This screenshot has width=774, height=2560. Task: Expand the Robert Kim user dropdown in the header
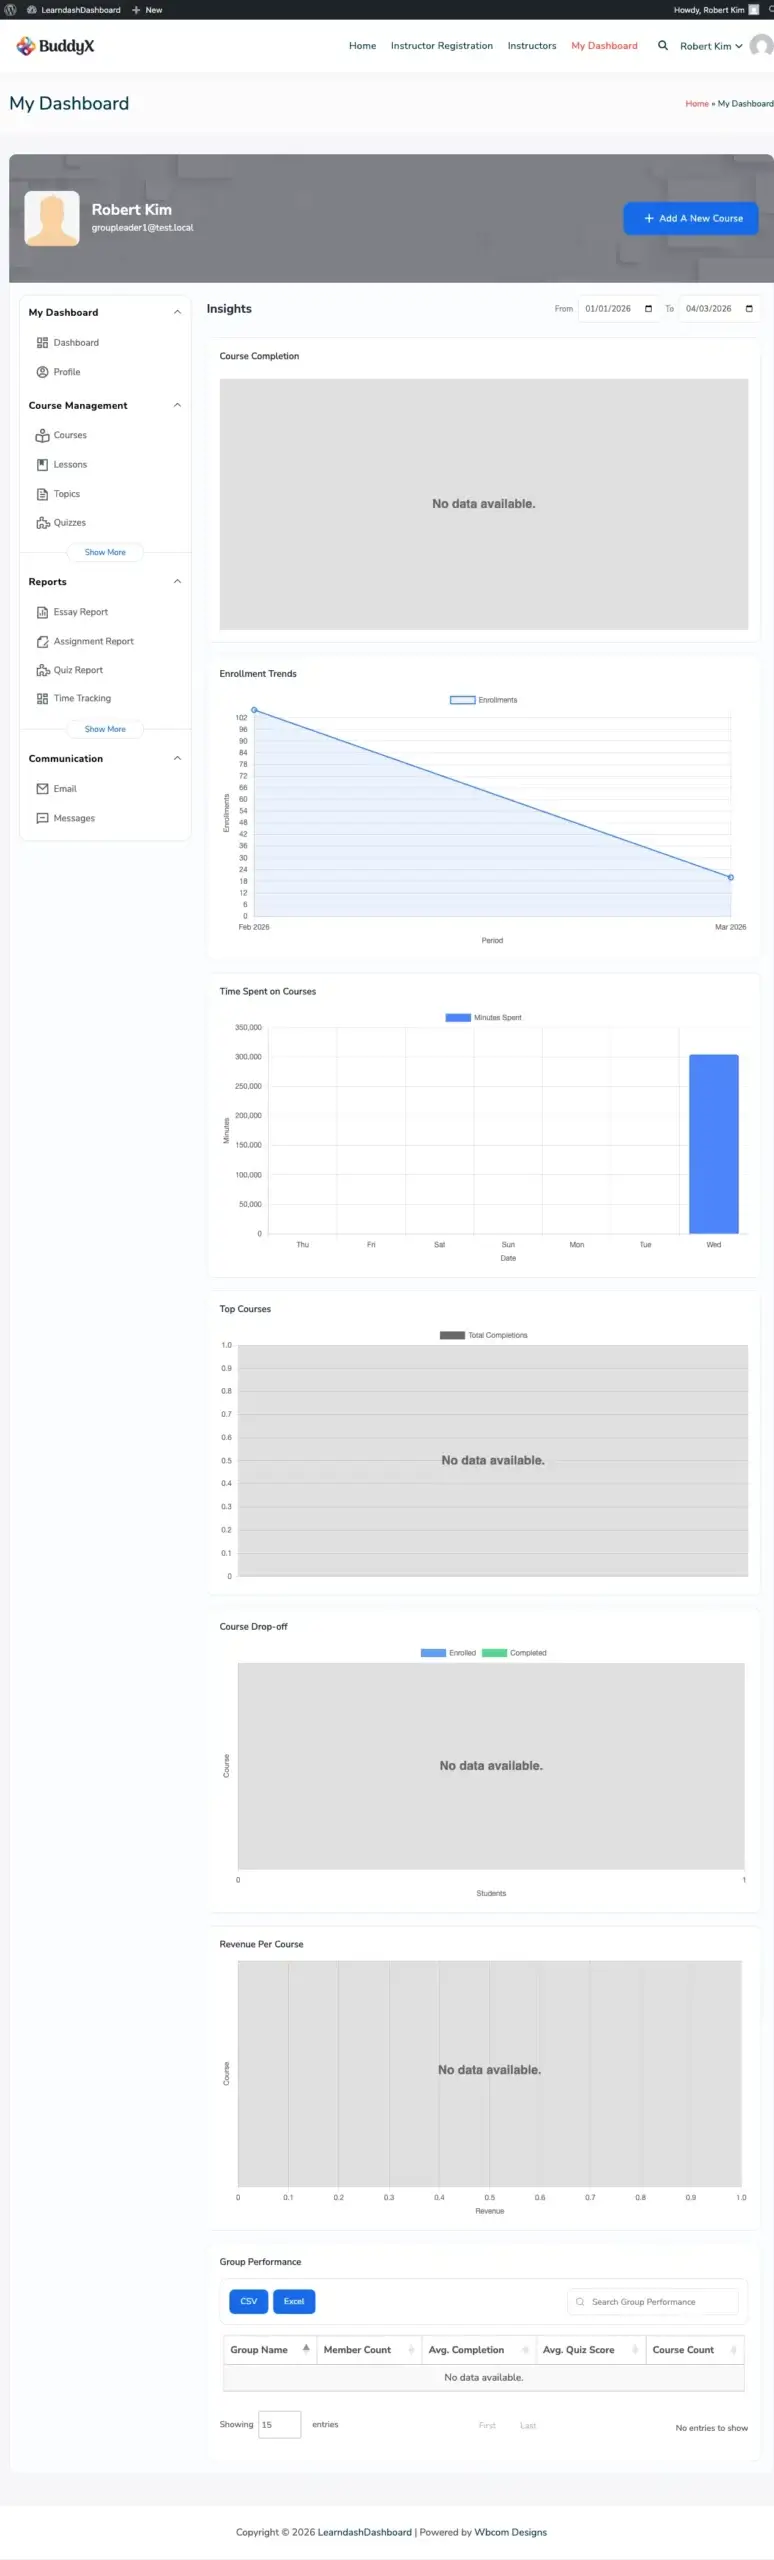point(711,46)
